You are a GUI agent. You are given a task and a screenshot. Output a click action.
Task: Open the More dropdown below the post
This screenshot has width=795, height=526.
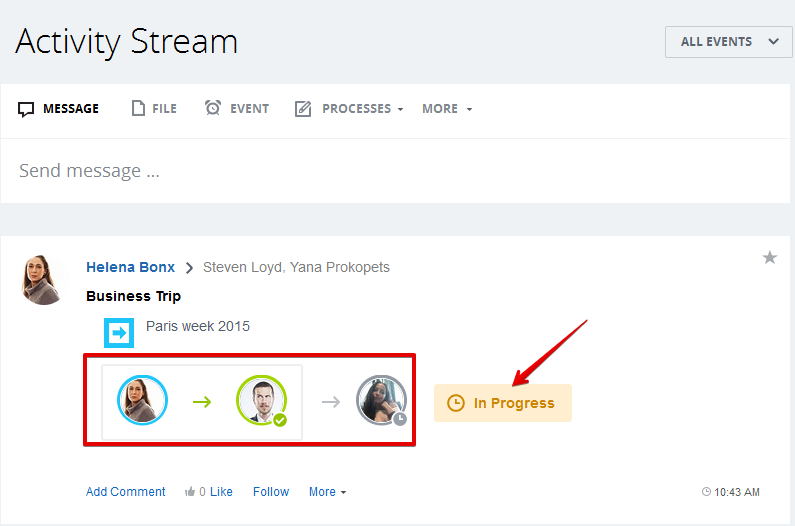click(x=328, y=492)
